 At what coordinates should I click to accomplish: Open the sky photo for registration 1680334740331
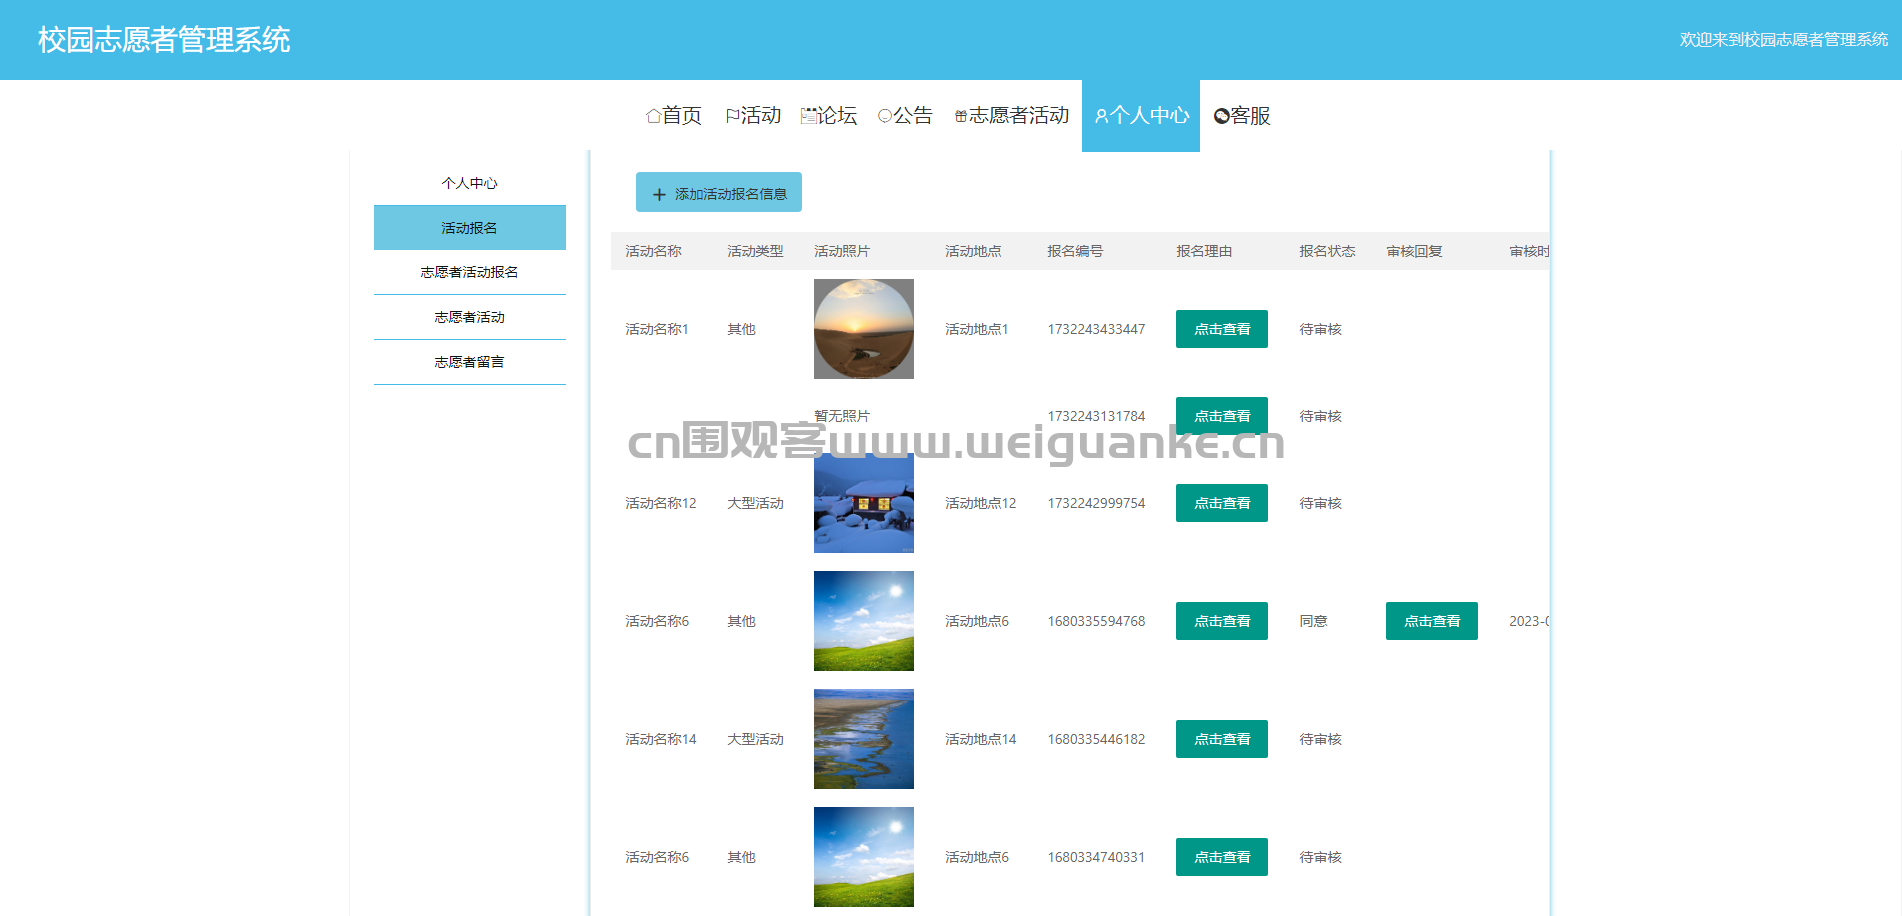864,857
